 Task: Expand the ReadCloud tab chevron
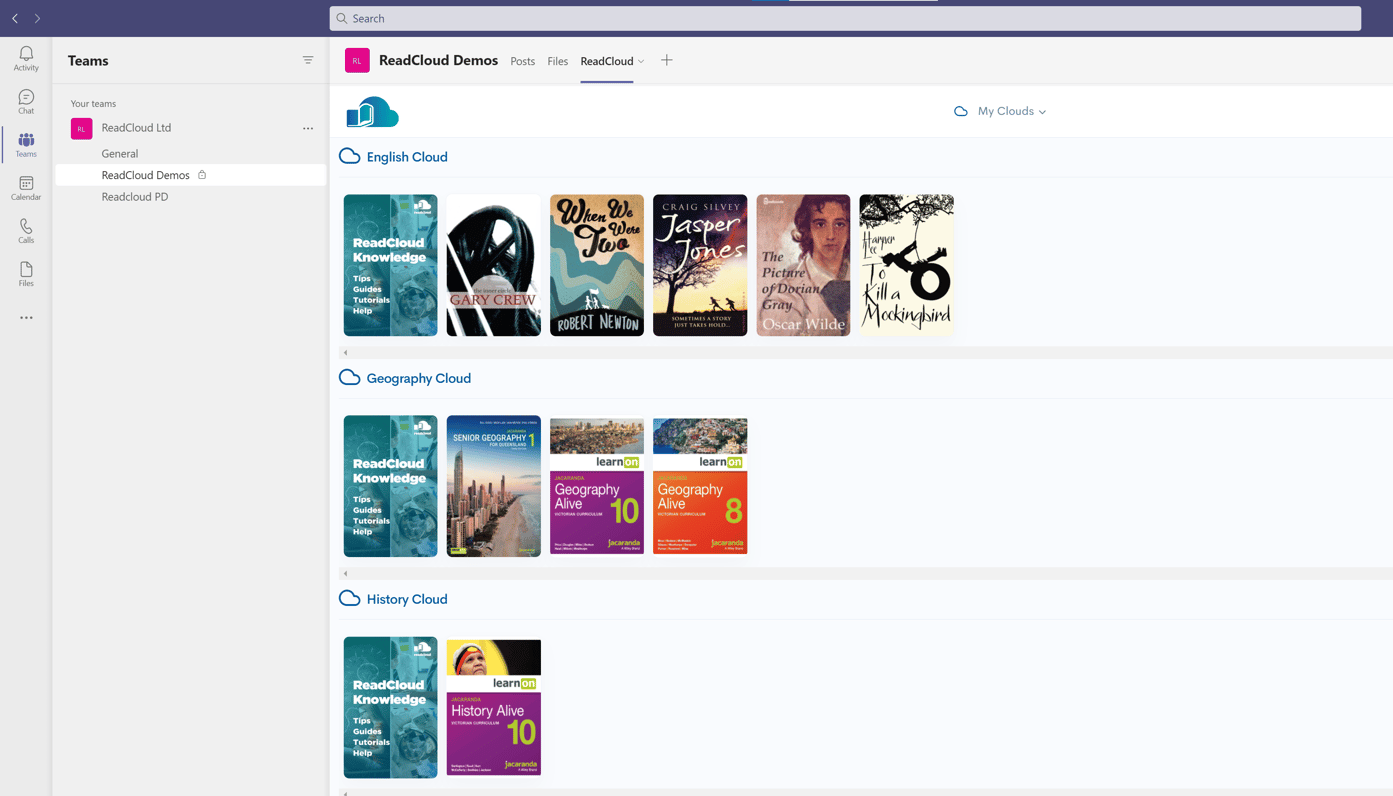coord(641,60)
